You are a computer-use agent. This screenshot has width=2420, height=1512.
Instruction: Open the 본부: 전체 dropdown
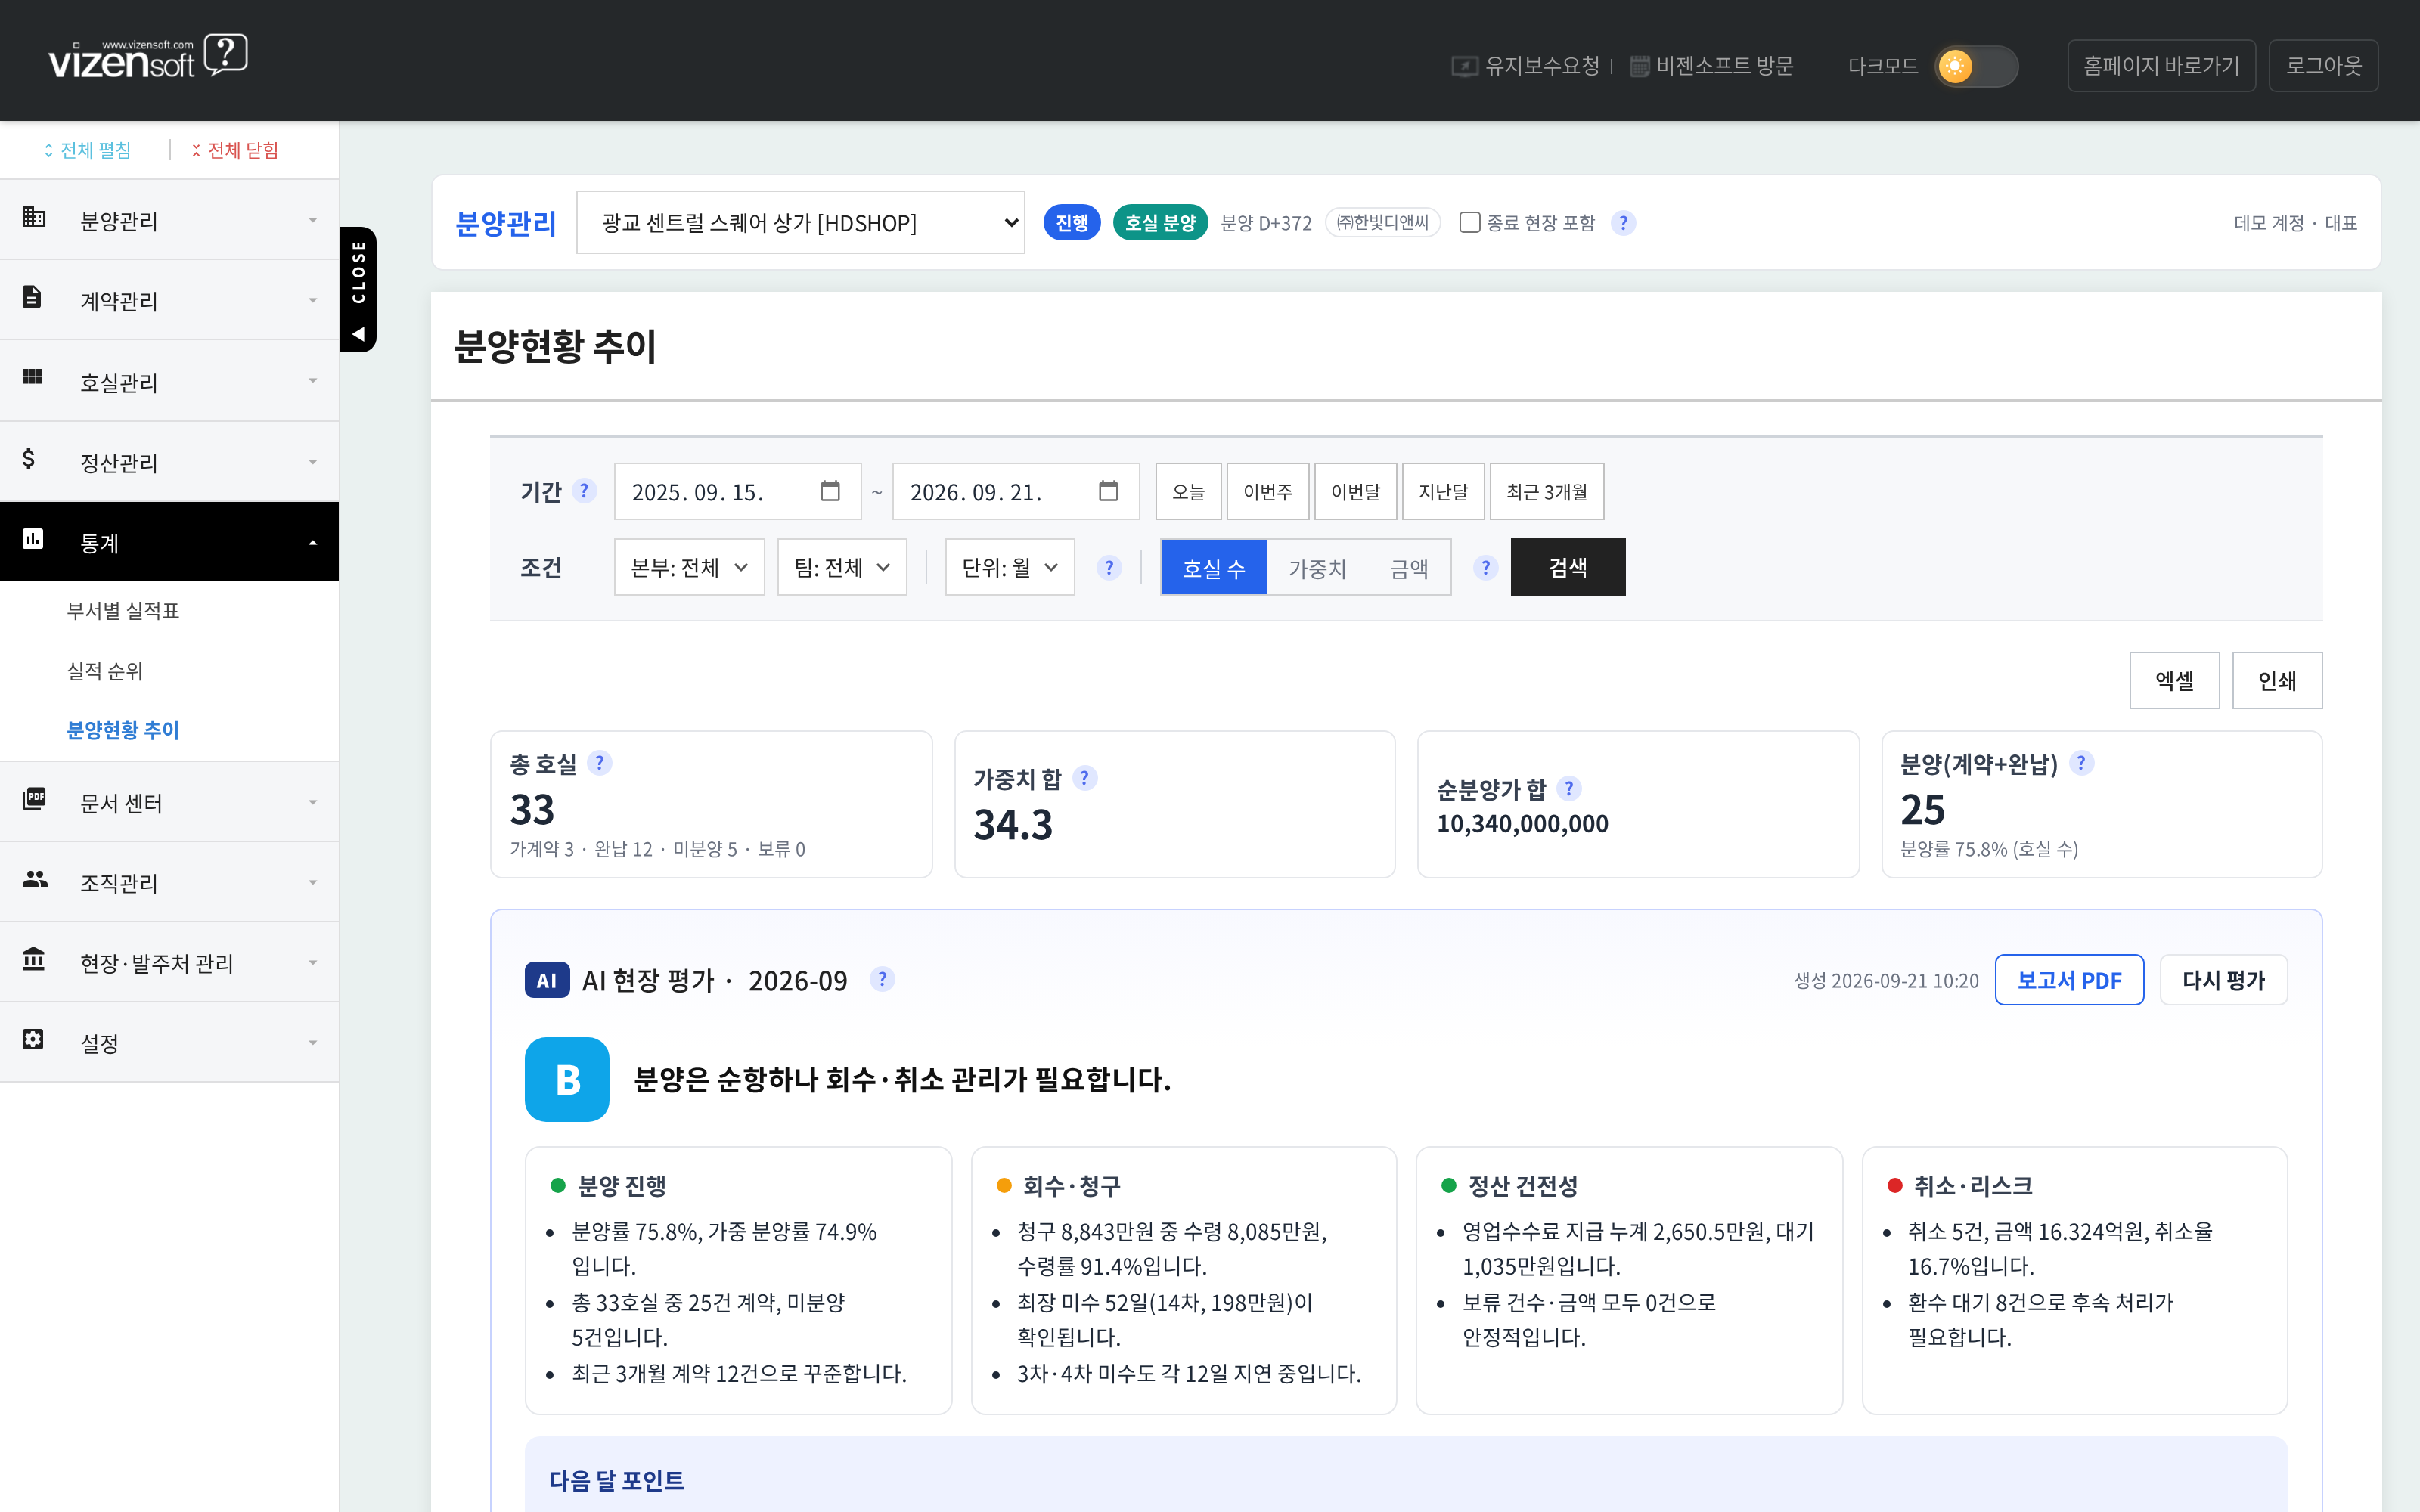click(x=689, y=567)
